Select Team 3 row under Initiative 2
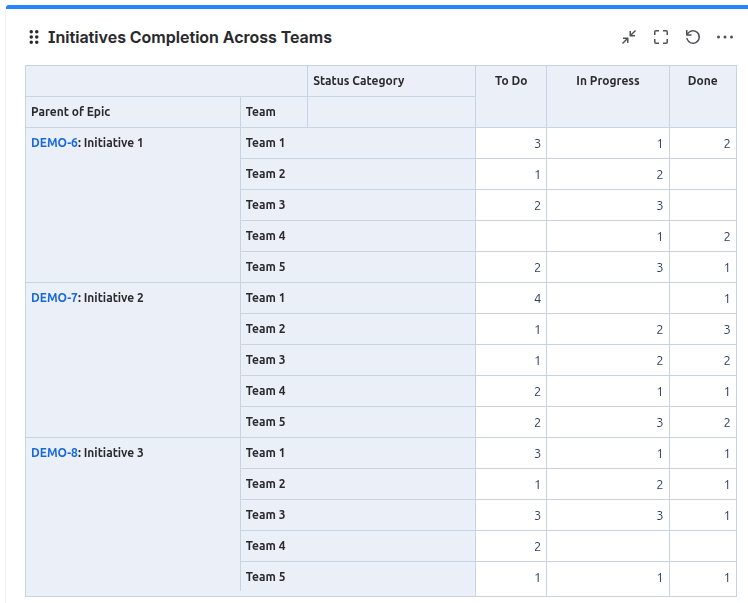Screen dimensions: 748x603 358,360
